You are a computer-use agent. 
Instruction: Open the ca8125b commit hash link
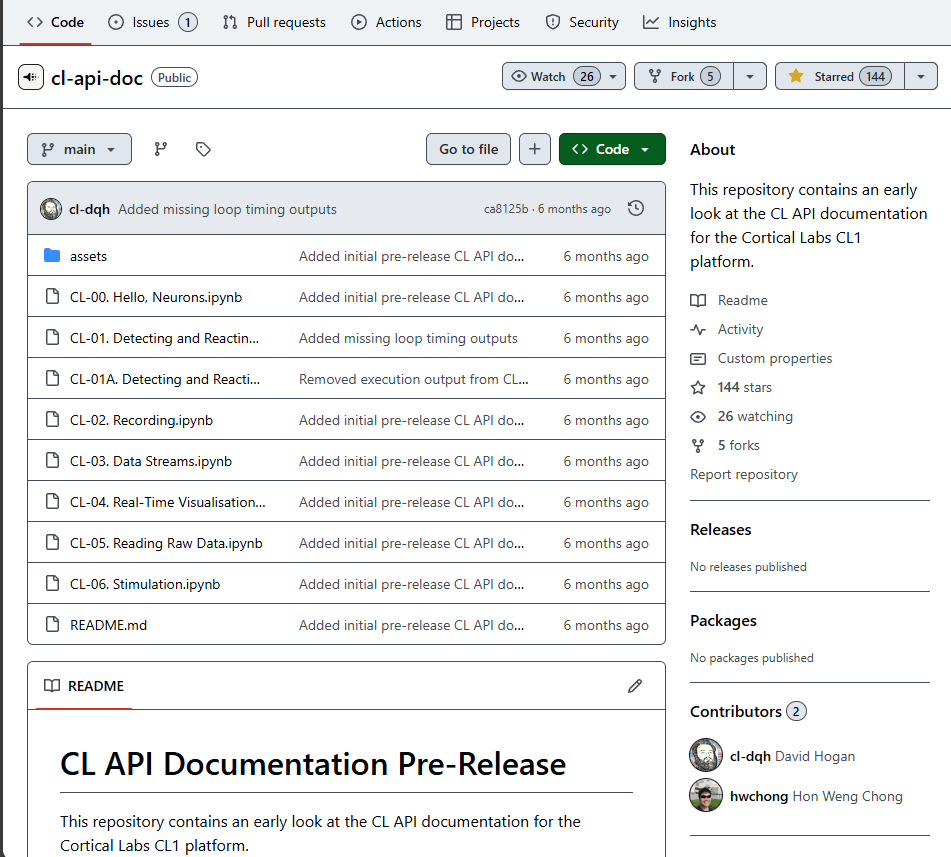click(x=506, y=209)
